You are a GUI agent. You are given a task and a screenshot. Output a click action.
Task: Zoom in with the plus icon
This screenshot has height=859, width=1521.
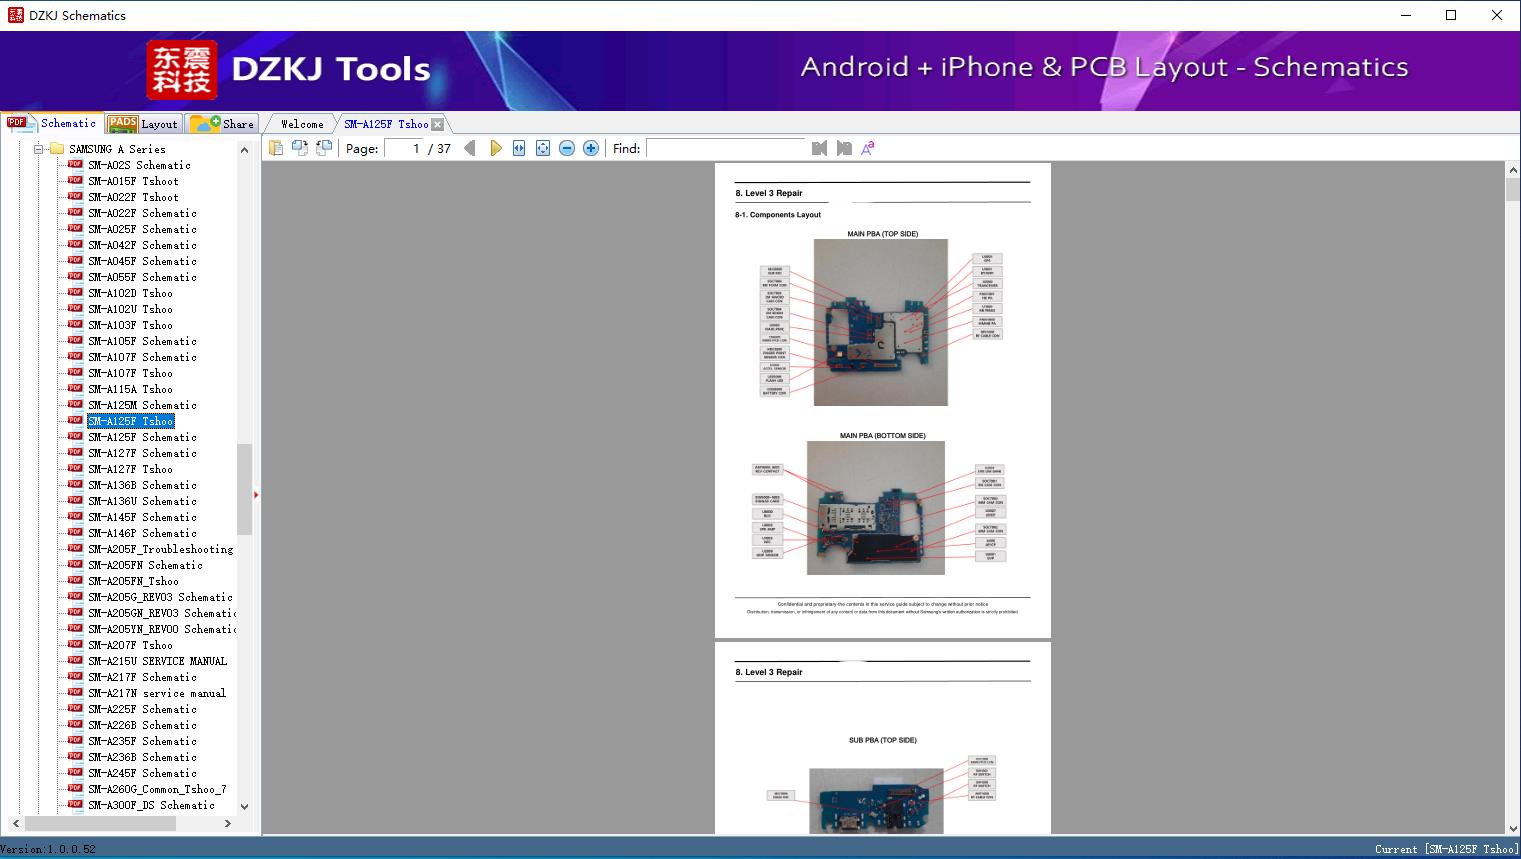coord(591,148)
